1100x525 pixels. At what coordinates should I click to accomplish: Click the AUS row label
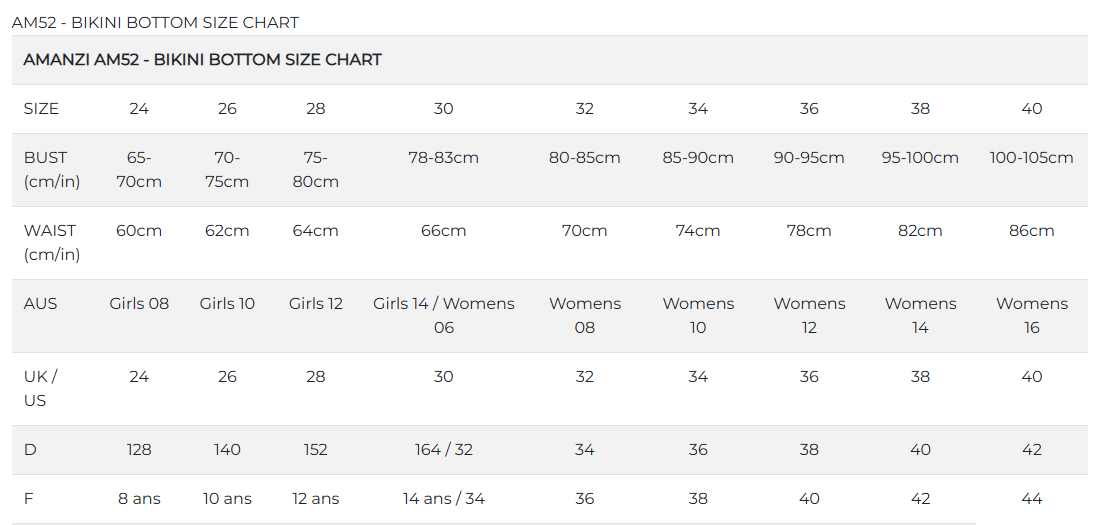point(41,304)
